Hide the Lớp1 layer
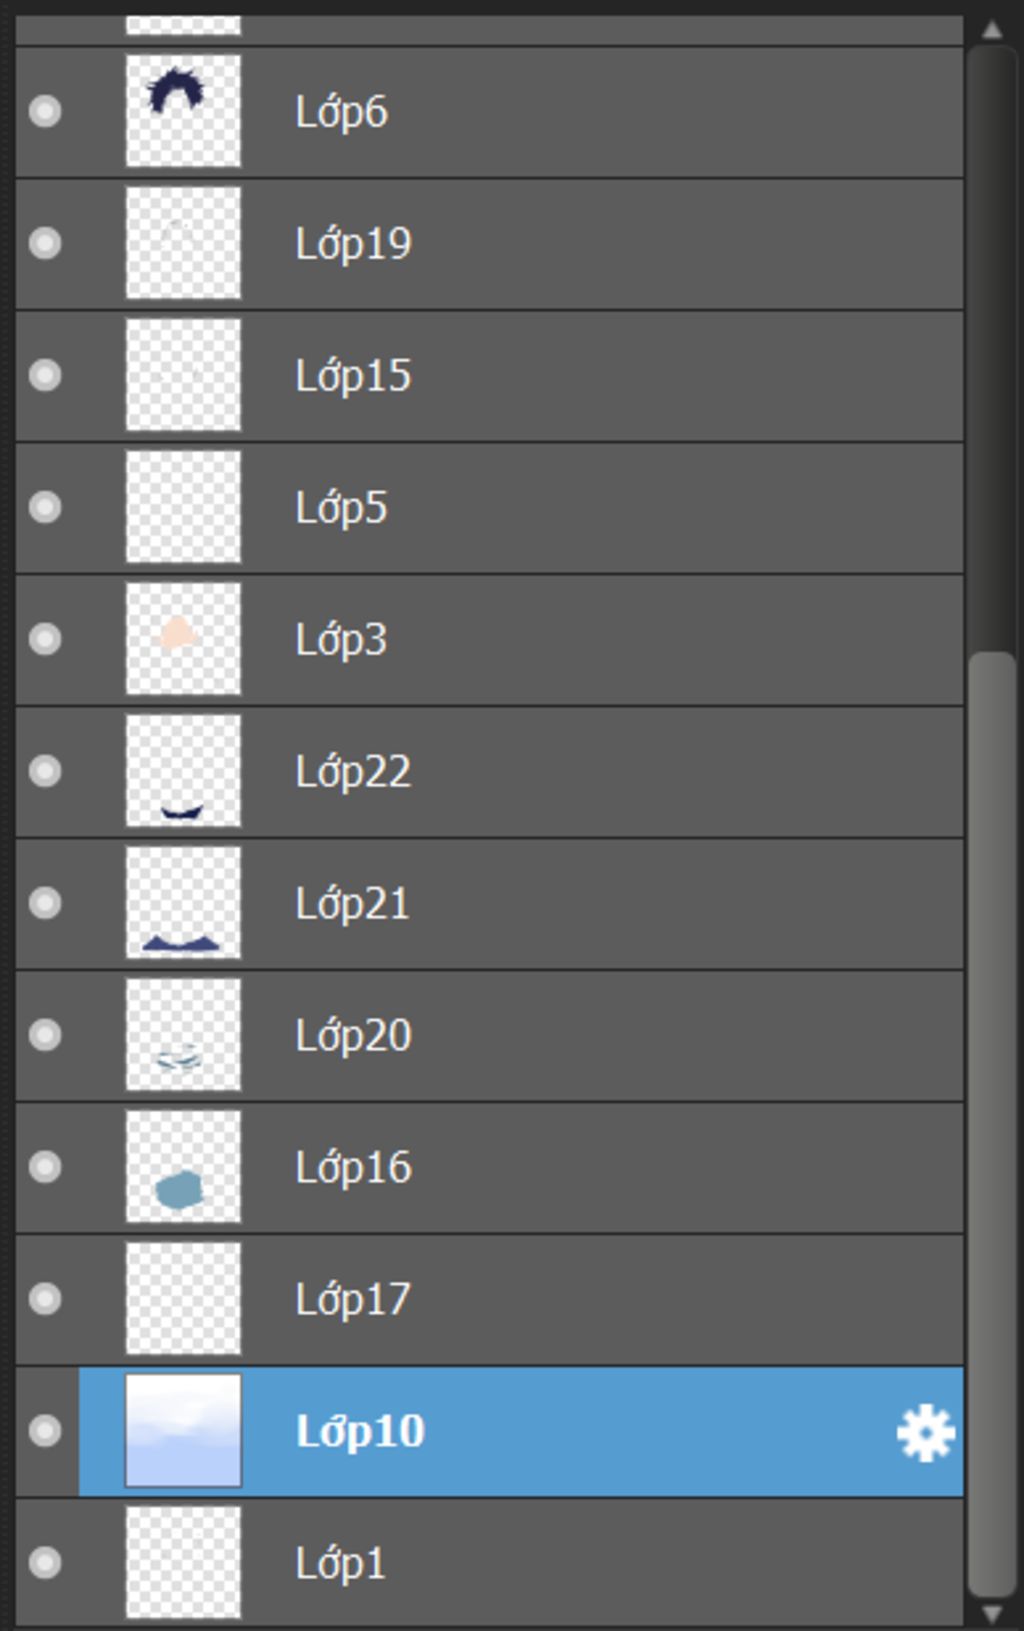The height and width of the screenshot is (1631, 1024). pos(45,1563)
